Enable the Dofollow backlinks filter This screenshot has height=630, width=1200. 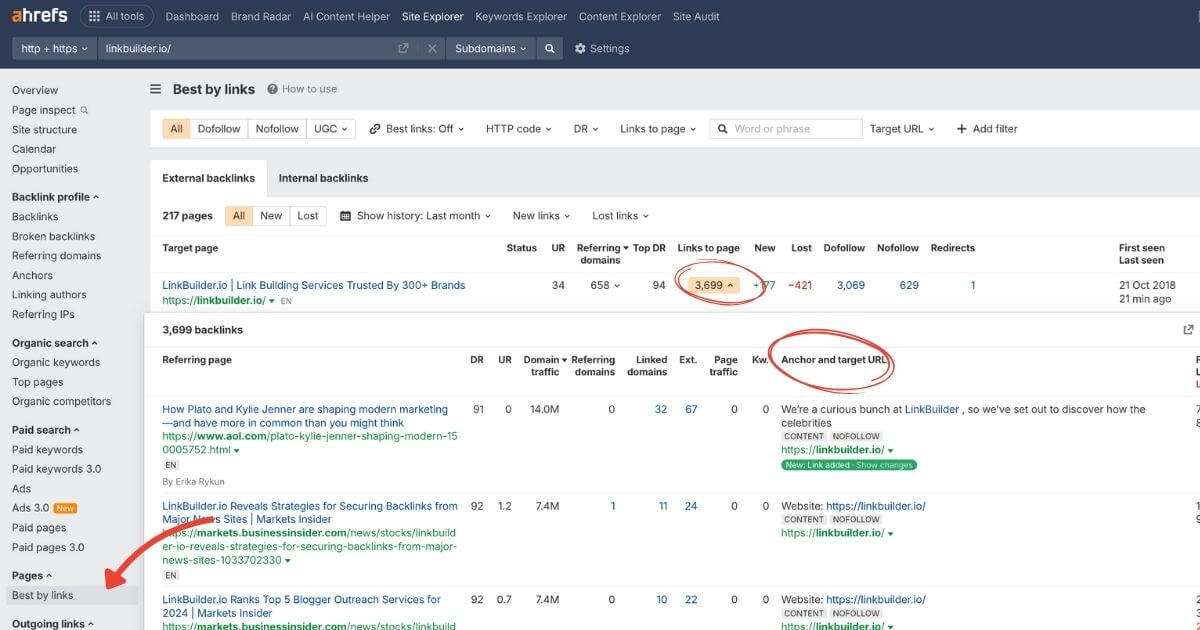(218, 128)
